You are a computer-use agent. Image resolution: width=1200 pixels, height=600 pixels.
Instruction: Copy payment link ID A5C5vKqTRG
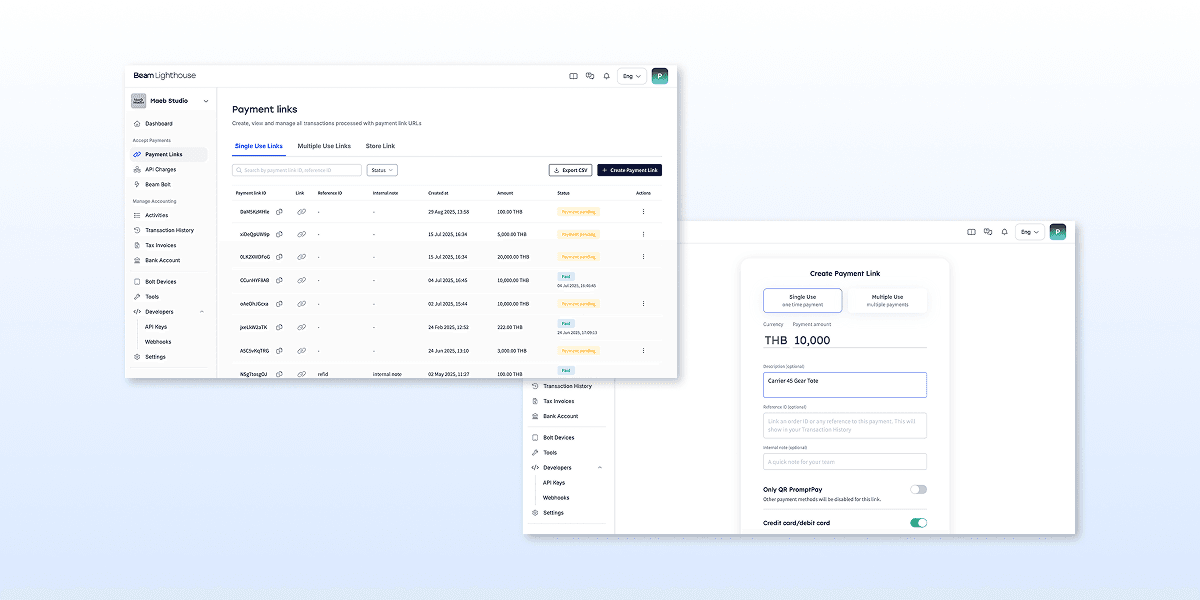279,351
